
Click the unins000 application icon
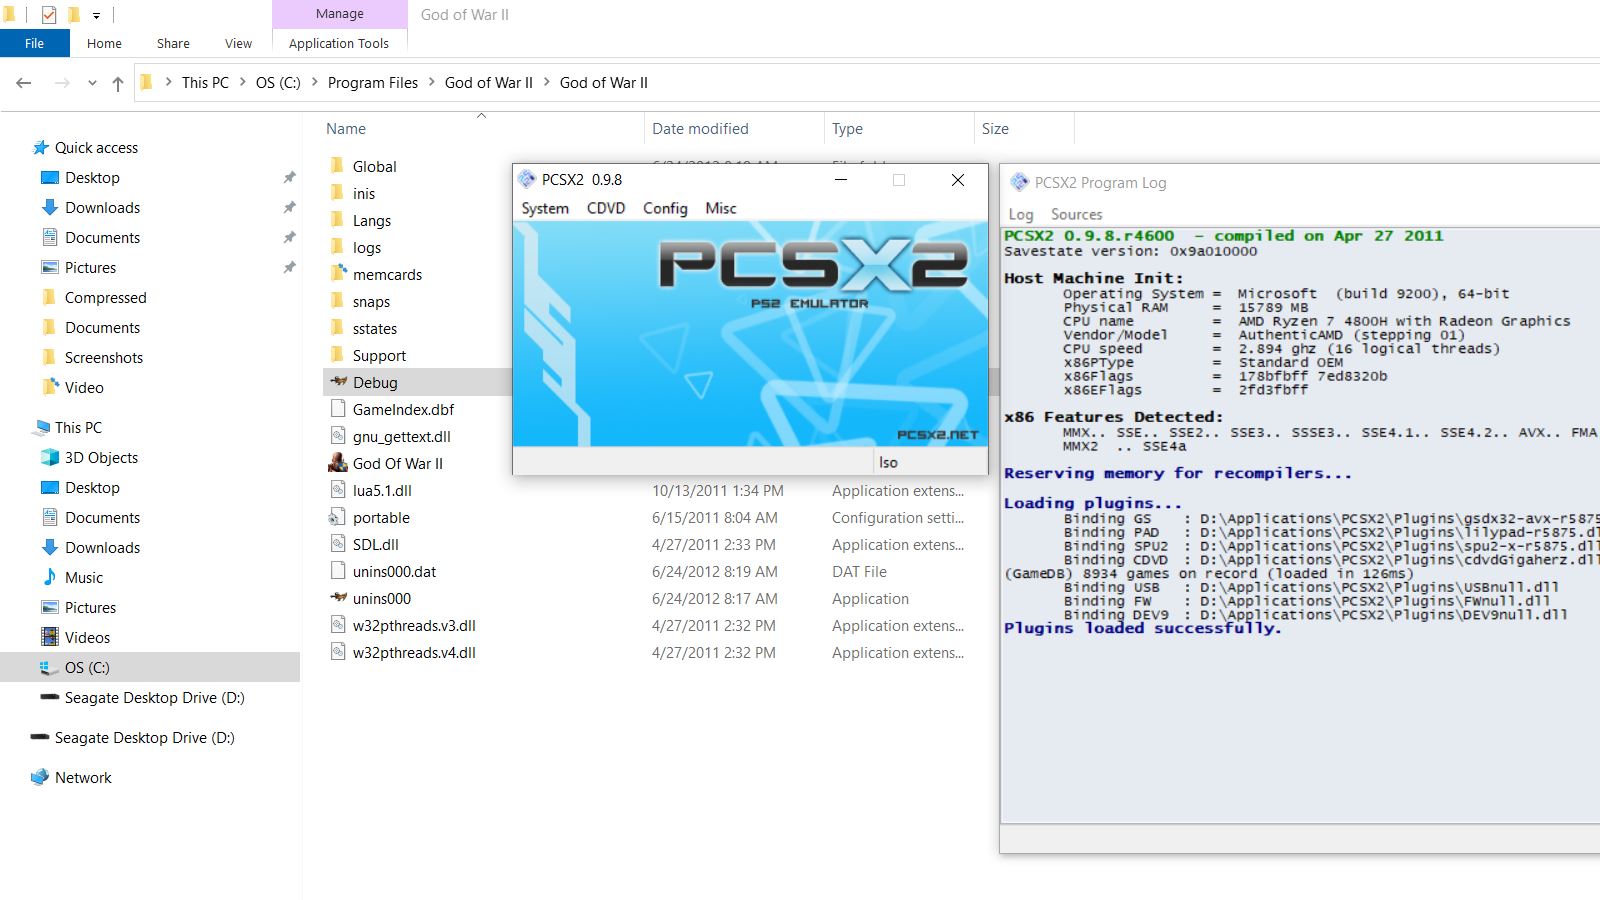tap(338, 598)
